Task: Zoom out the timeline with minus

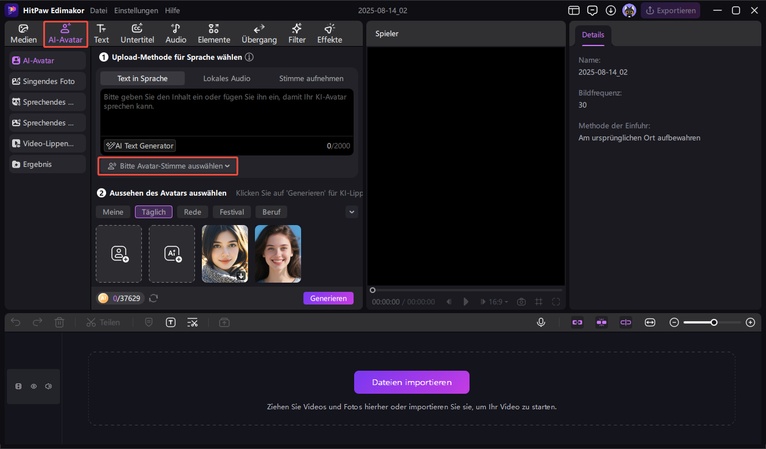Action: 674,322
